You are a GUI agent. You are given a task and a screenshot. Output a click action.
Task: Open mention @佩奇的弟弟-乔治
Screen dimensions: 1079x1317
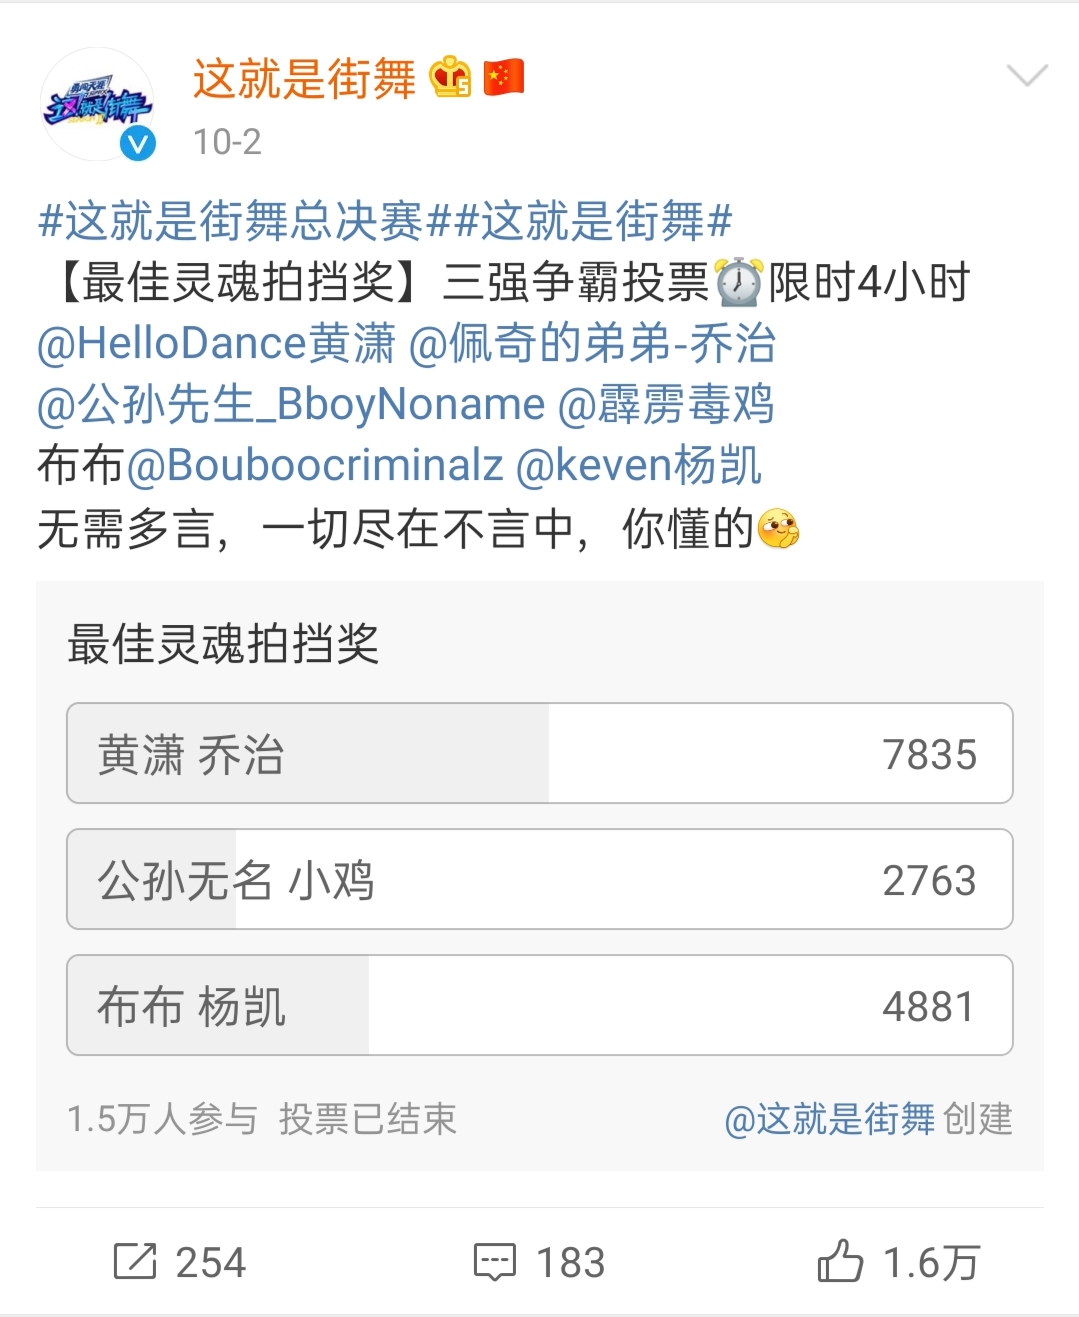(x=592, y=344)
